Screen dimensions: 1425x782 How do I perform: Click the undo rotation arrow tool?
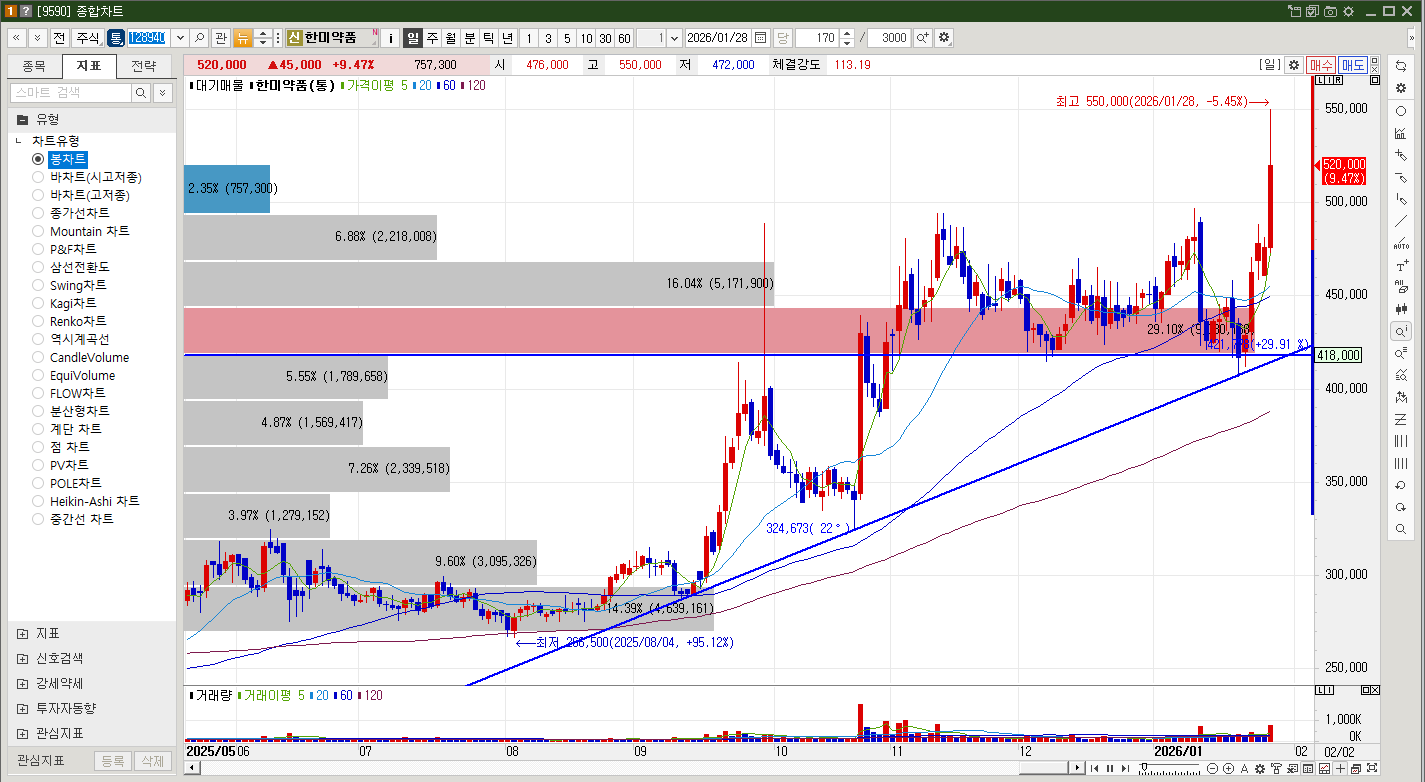(1400, 485)
